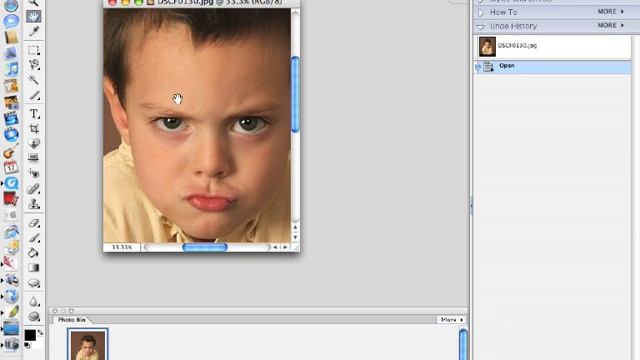Select the Clone Stamp tool
The image size is (640, 360).
pos(34,204)
